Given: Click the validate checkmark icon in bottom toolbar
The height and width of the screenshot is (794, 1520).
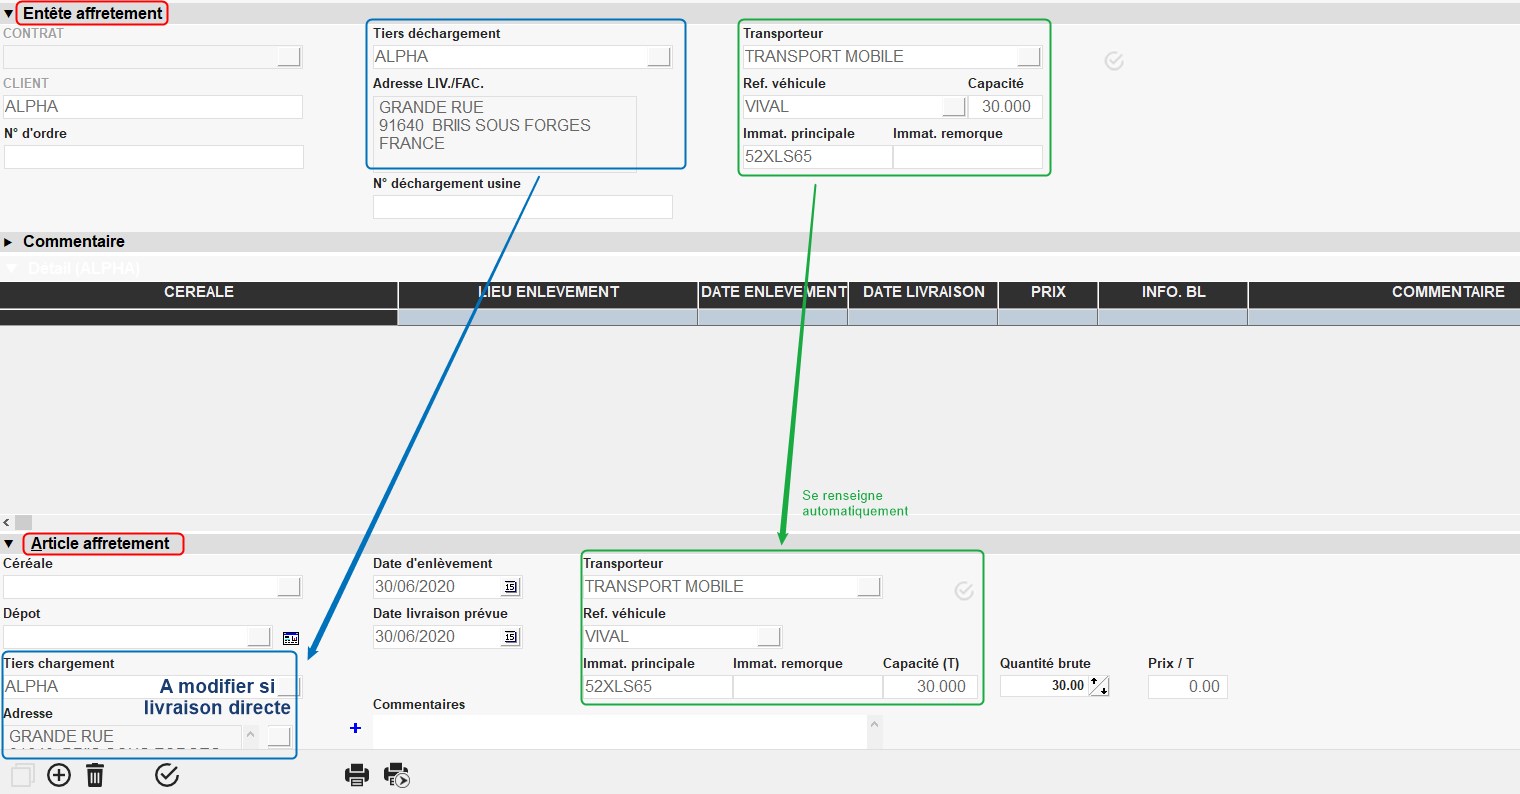Looking at the screenshot, I should click(x=167, y=775).
